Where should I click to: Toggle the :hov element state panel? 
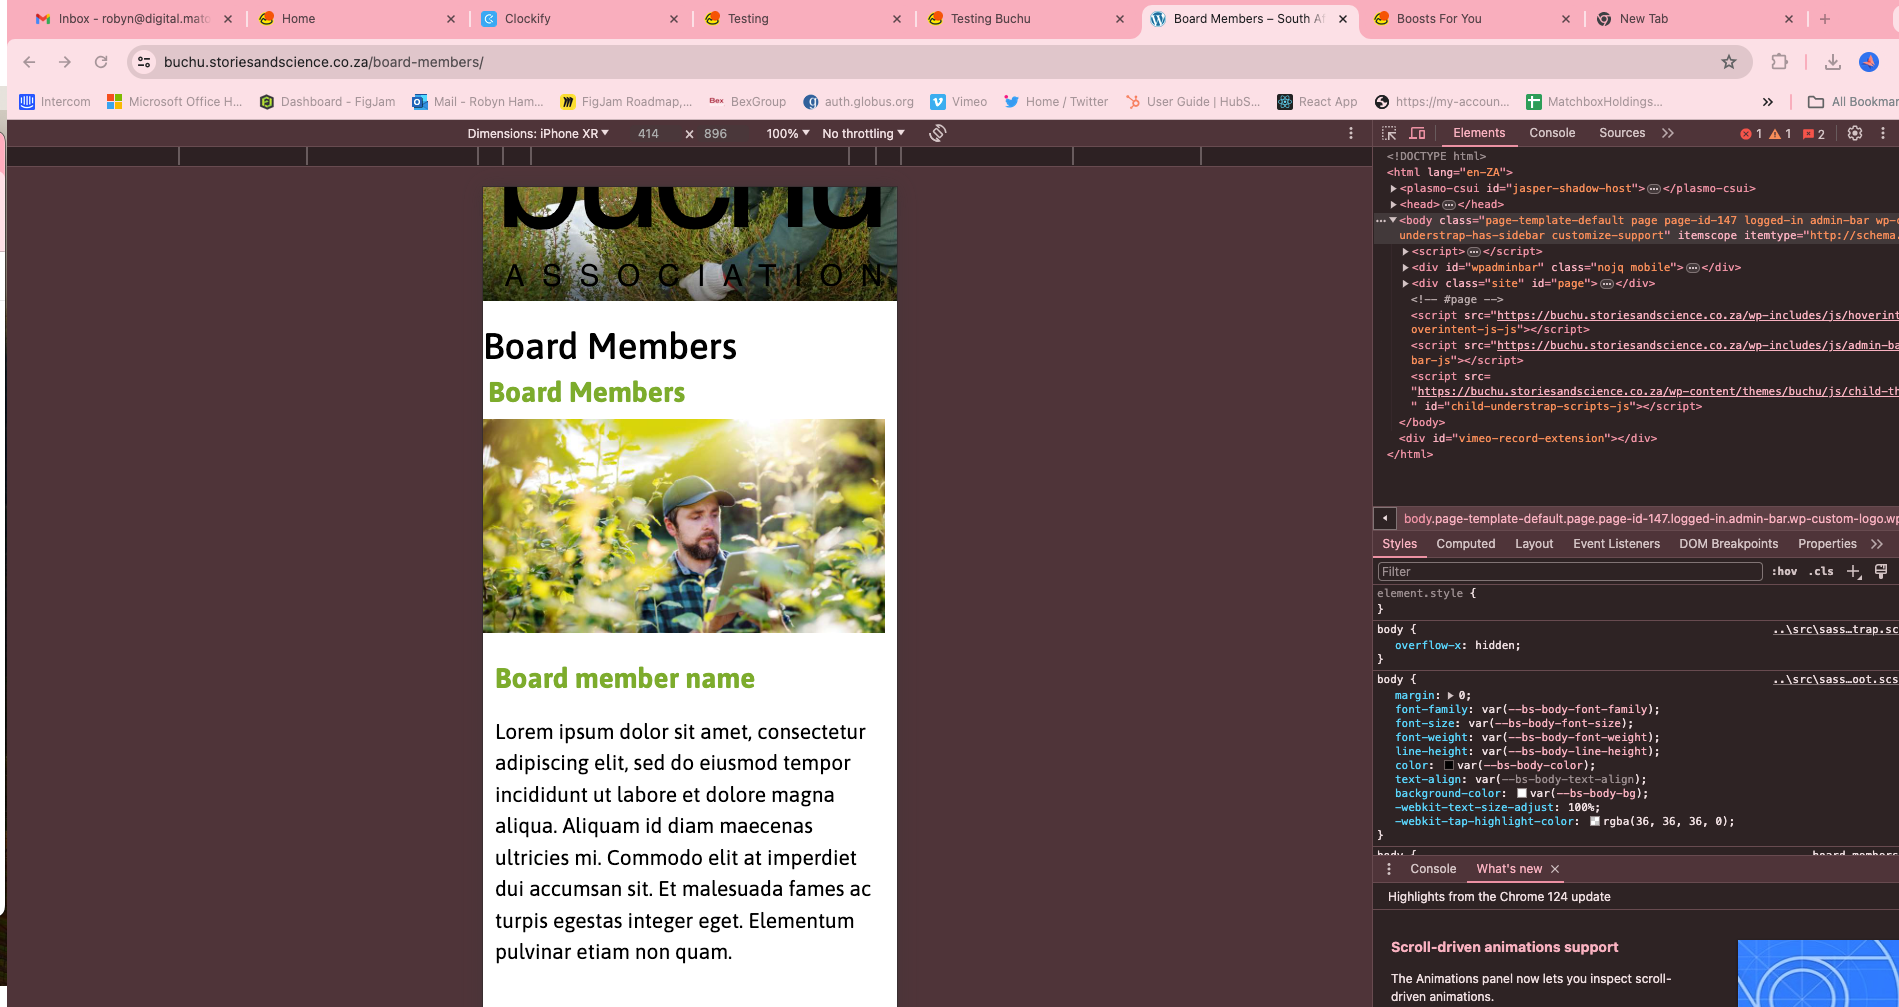click(x=1784, y=571)
